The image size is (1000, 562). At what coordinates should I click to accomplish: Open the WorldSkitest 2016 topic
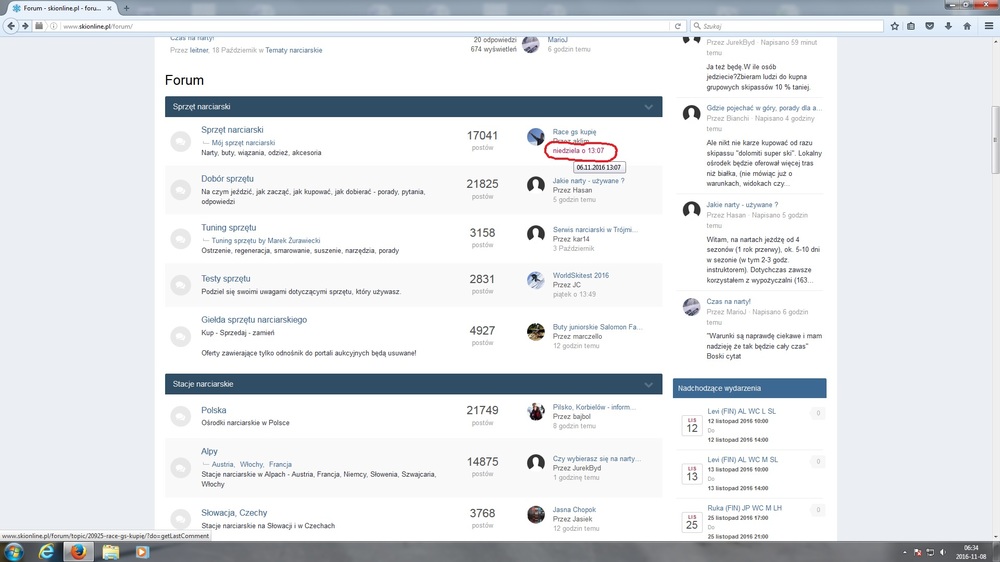(580, 276)
